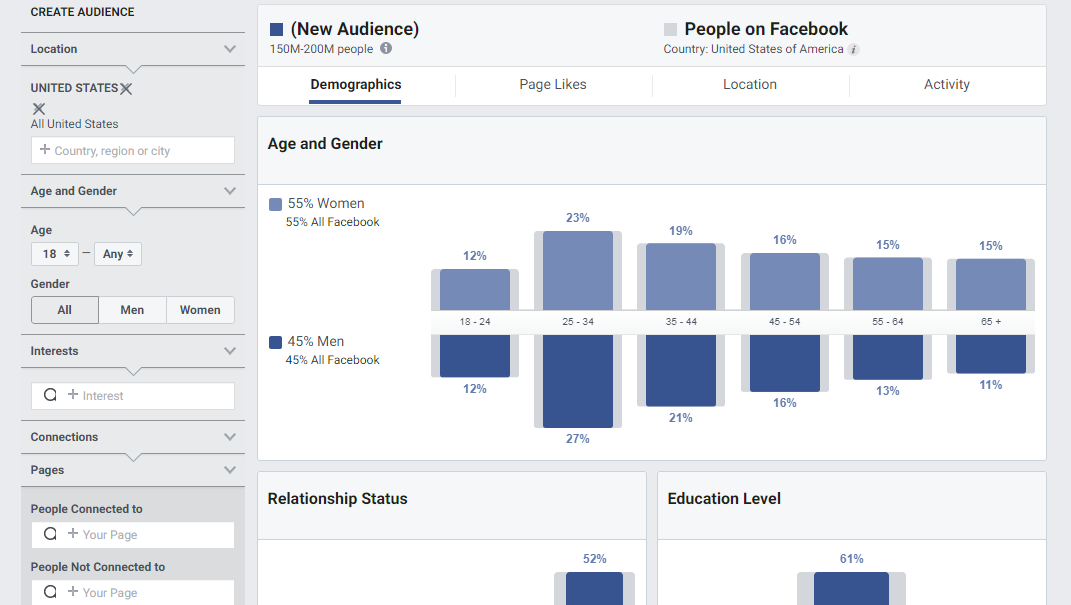The width and height of the screenshot is (1071, 605).
Task: Click the New Audience blue square swatch
Action: point(277,29)
